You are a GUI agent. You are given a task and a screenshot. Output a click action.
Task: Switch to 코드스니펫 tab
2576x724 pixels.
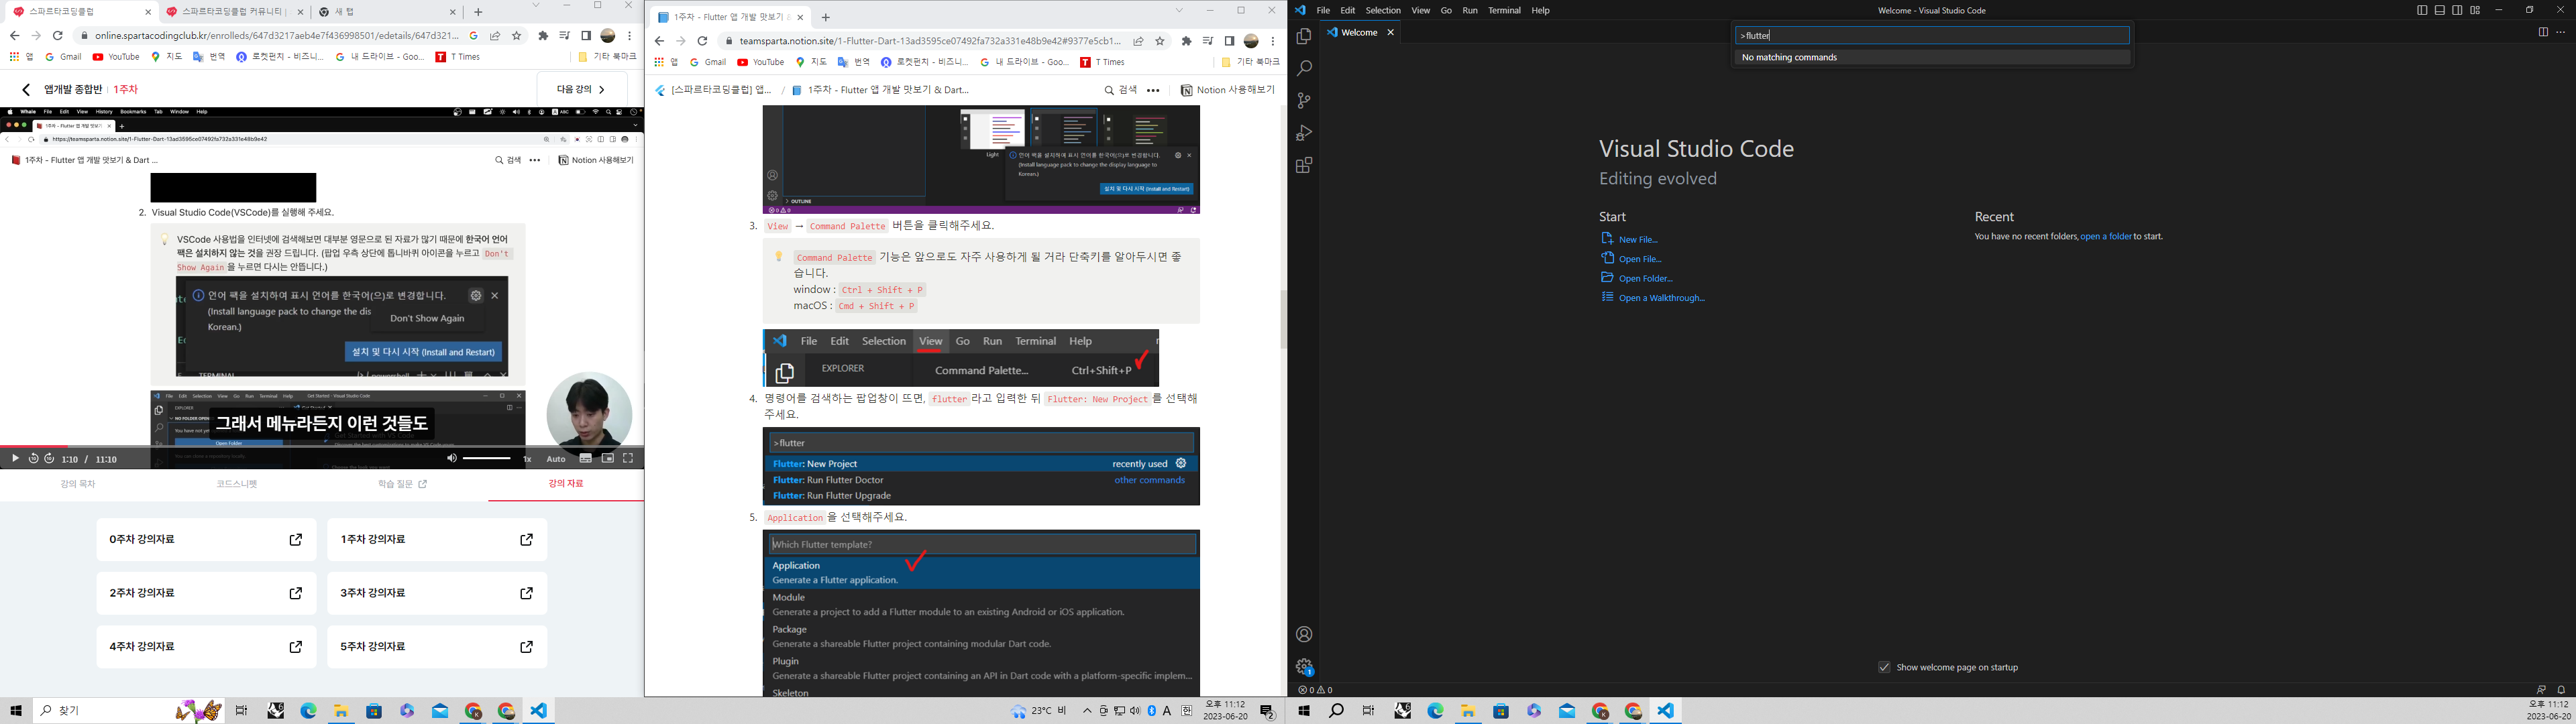pyautogui.click(x=237, y=484)
